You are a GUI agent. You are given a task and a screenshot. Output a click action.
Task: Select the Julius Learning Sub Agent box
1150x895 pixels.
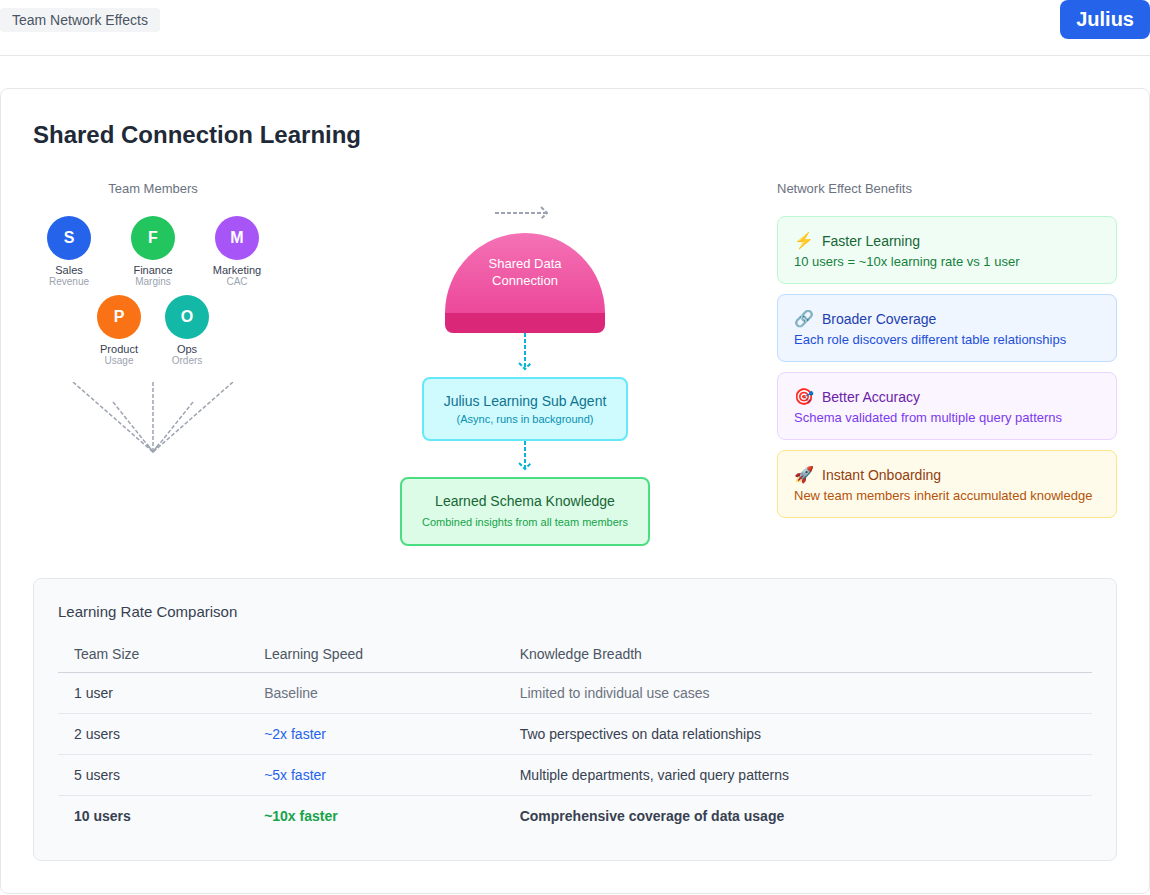coord(525,409)
